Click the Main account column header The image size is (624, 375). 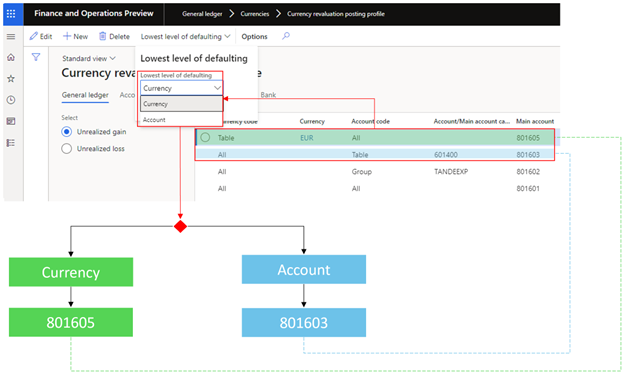tap(535, 121)
